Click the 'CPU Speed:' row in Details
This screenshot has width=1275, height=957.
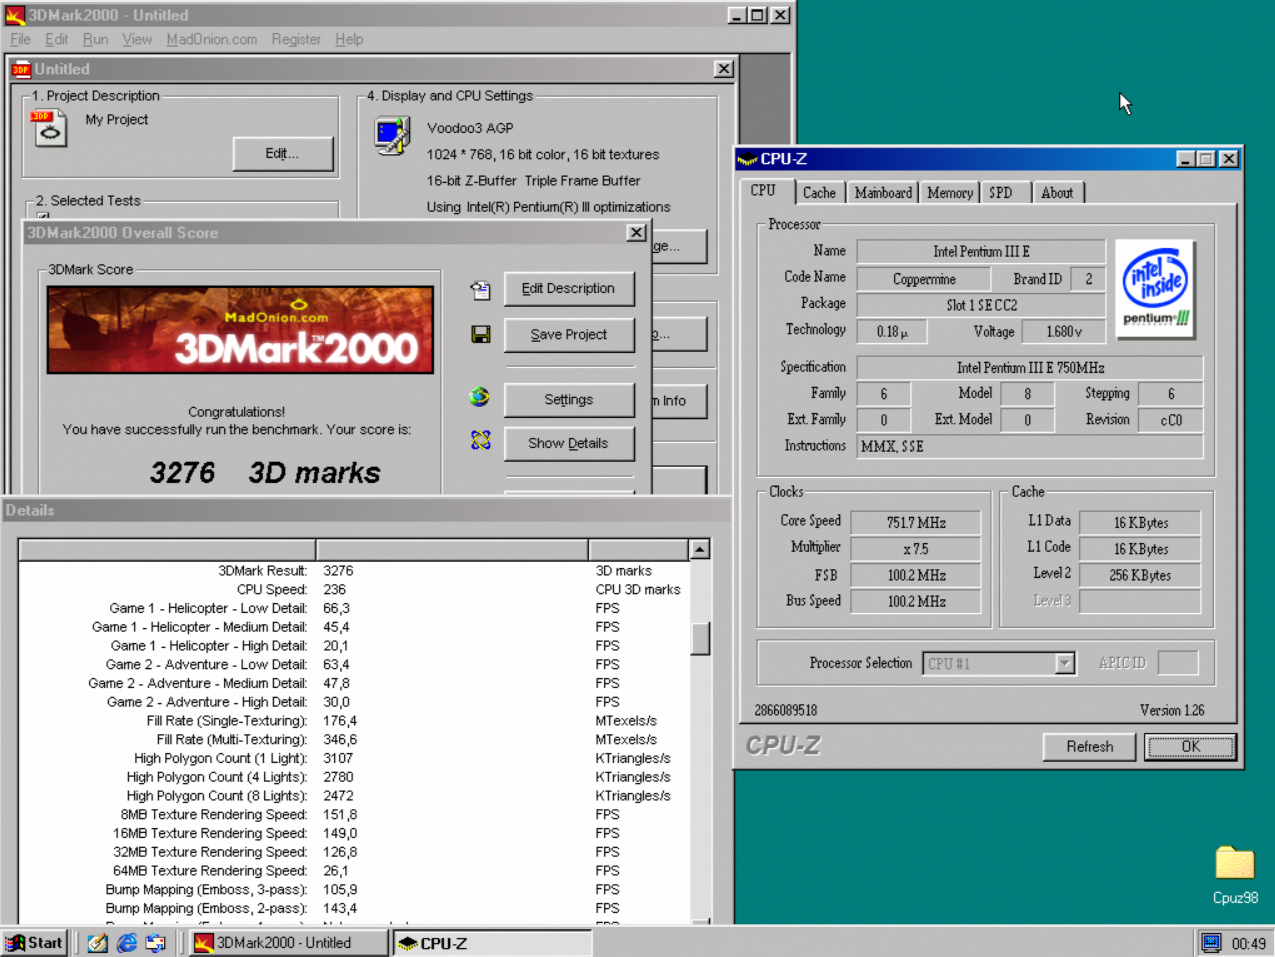pos(354,590)
